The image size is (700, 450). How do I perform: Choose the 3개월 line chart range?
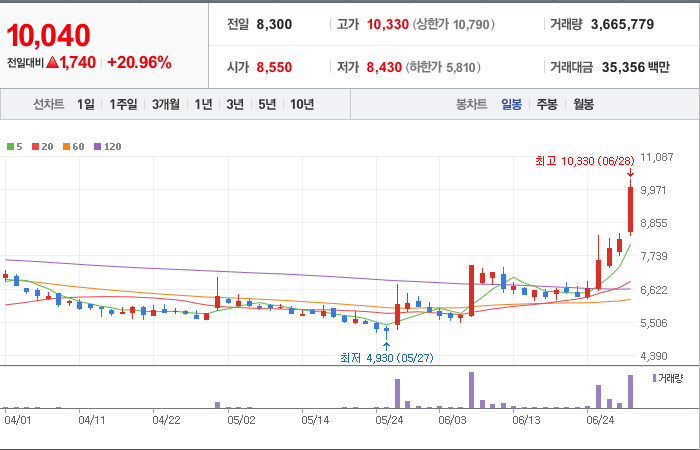(165, 104)
